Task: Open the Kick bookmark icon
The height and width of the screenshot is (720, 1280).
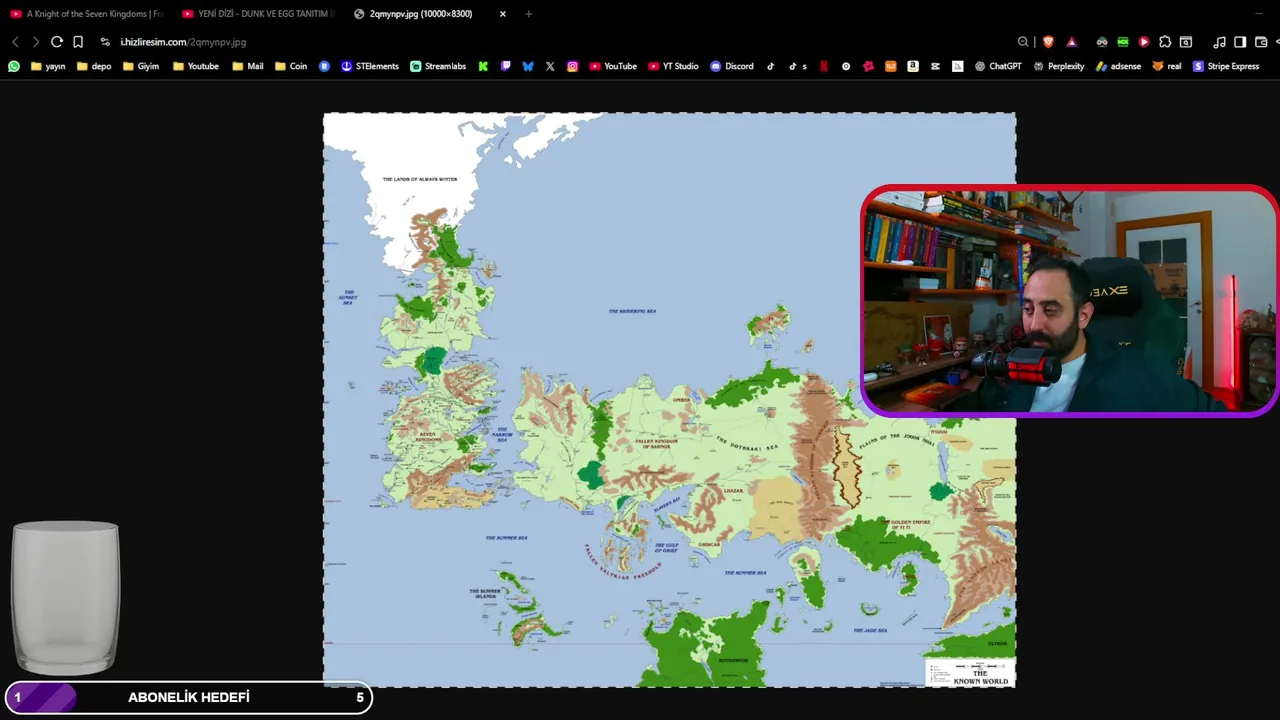Action: (x=483, y=66)
